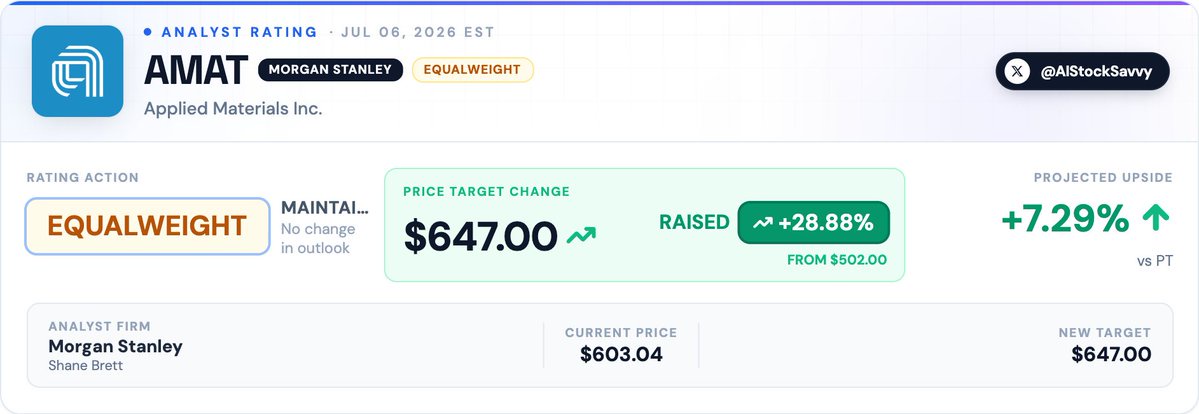1199x414 pixels.
Task: Click the Morgan Stanley analyst firm name
Action: tap(115, 346)
